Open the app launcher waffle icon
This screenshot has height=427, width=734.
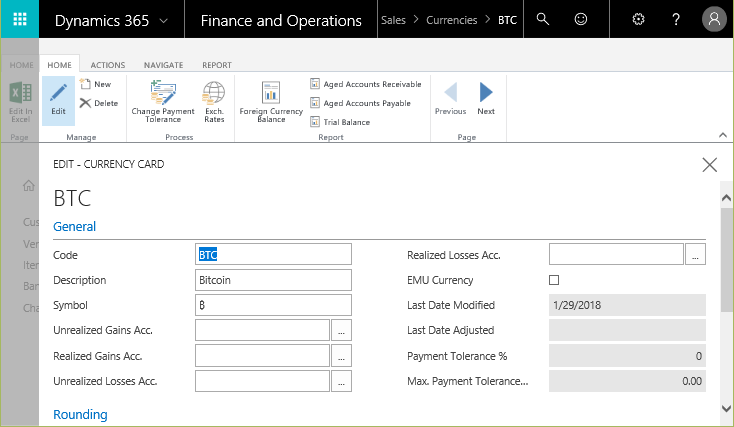[20, 20]
